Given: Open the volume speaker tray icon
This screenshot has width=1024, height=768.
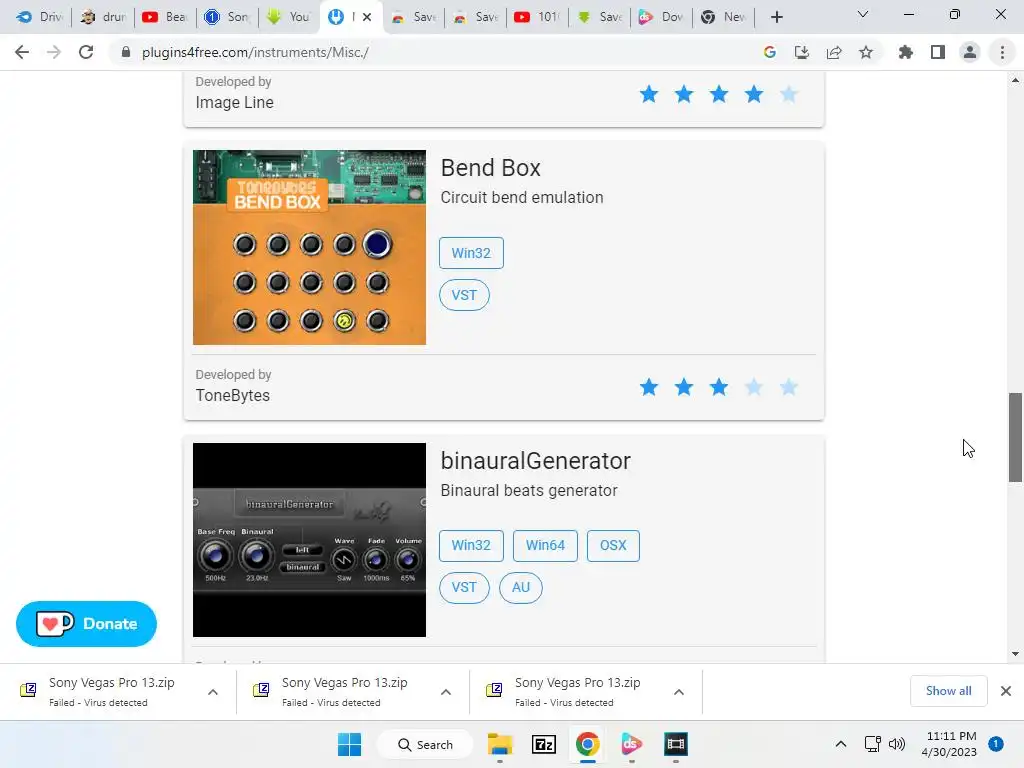Looking at the screenshot, I should pos(897,744).
